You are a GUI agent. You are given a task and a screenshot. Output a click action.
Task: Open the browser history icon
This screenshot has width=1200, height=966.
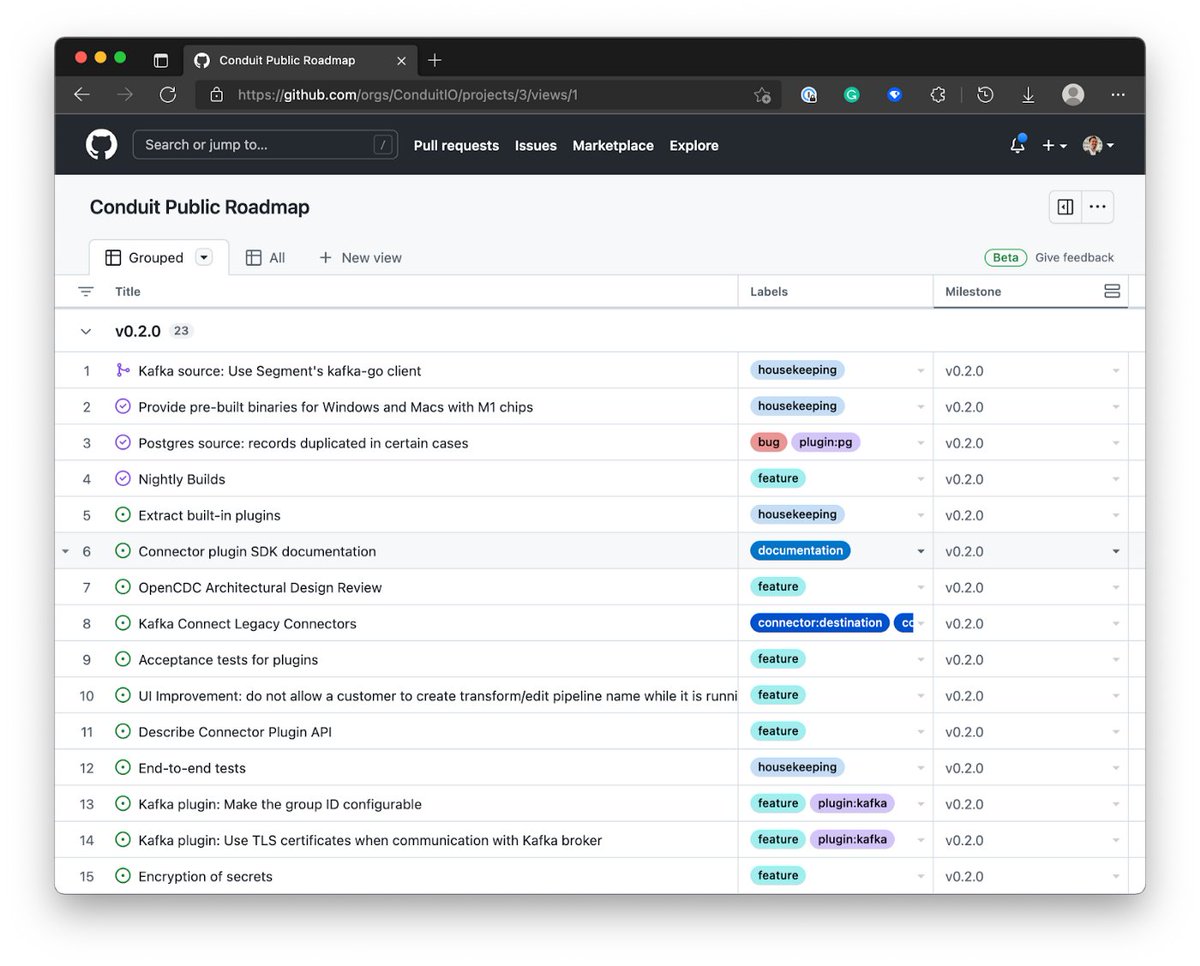[x=985, y=95]
